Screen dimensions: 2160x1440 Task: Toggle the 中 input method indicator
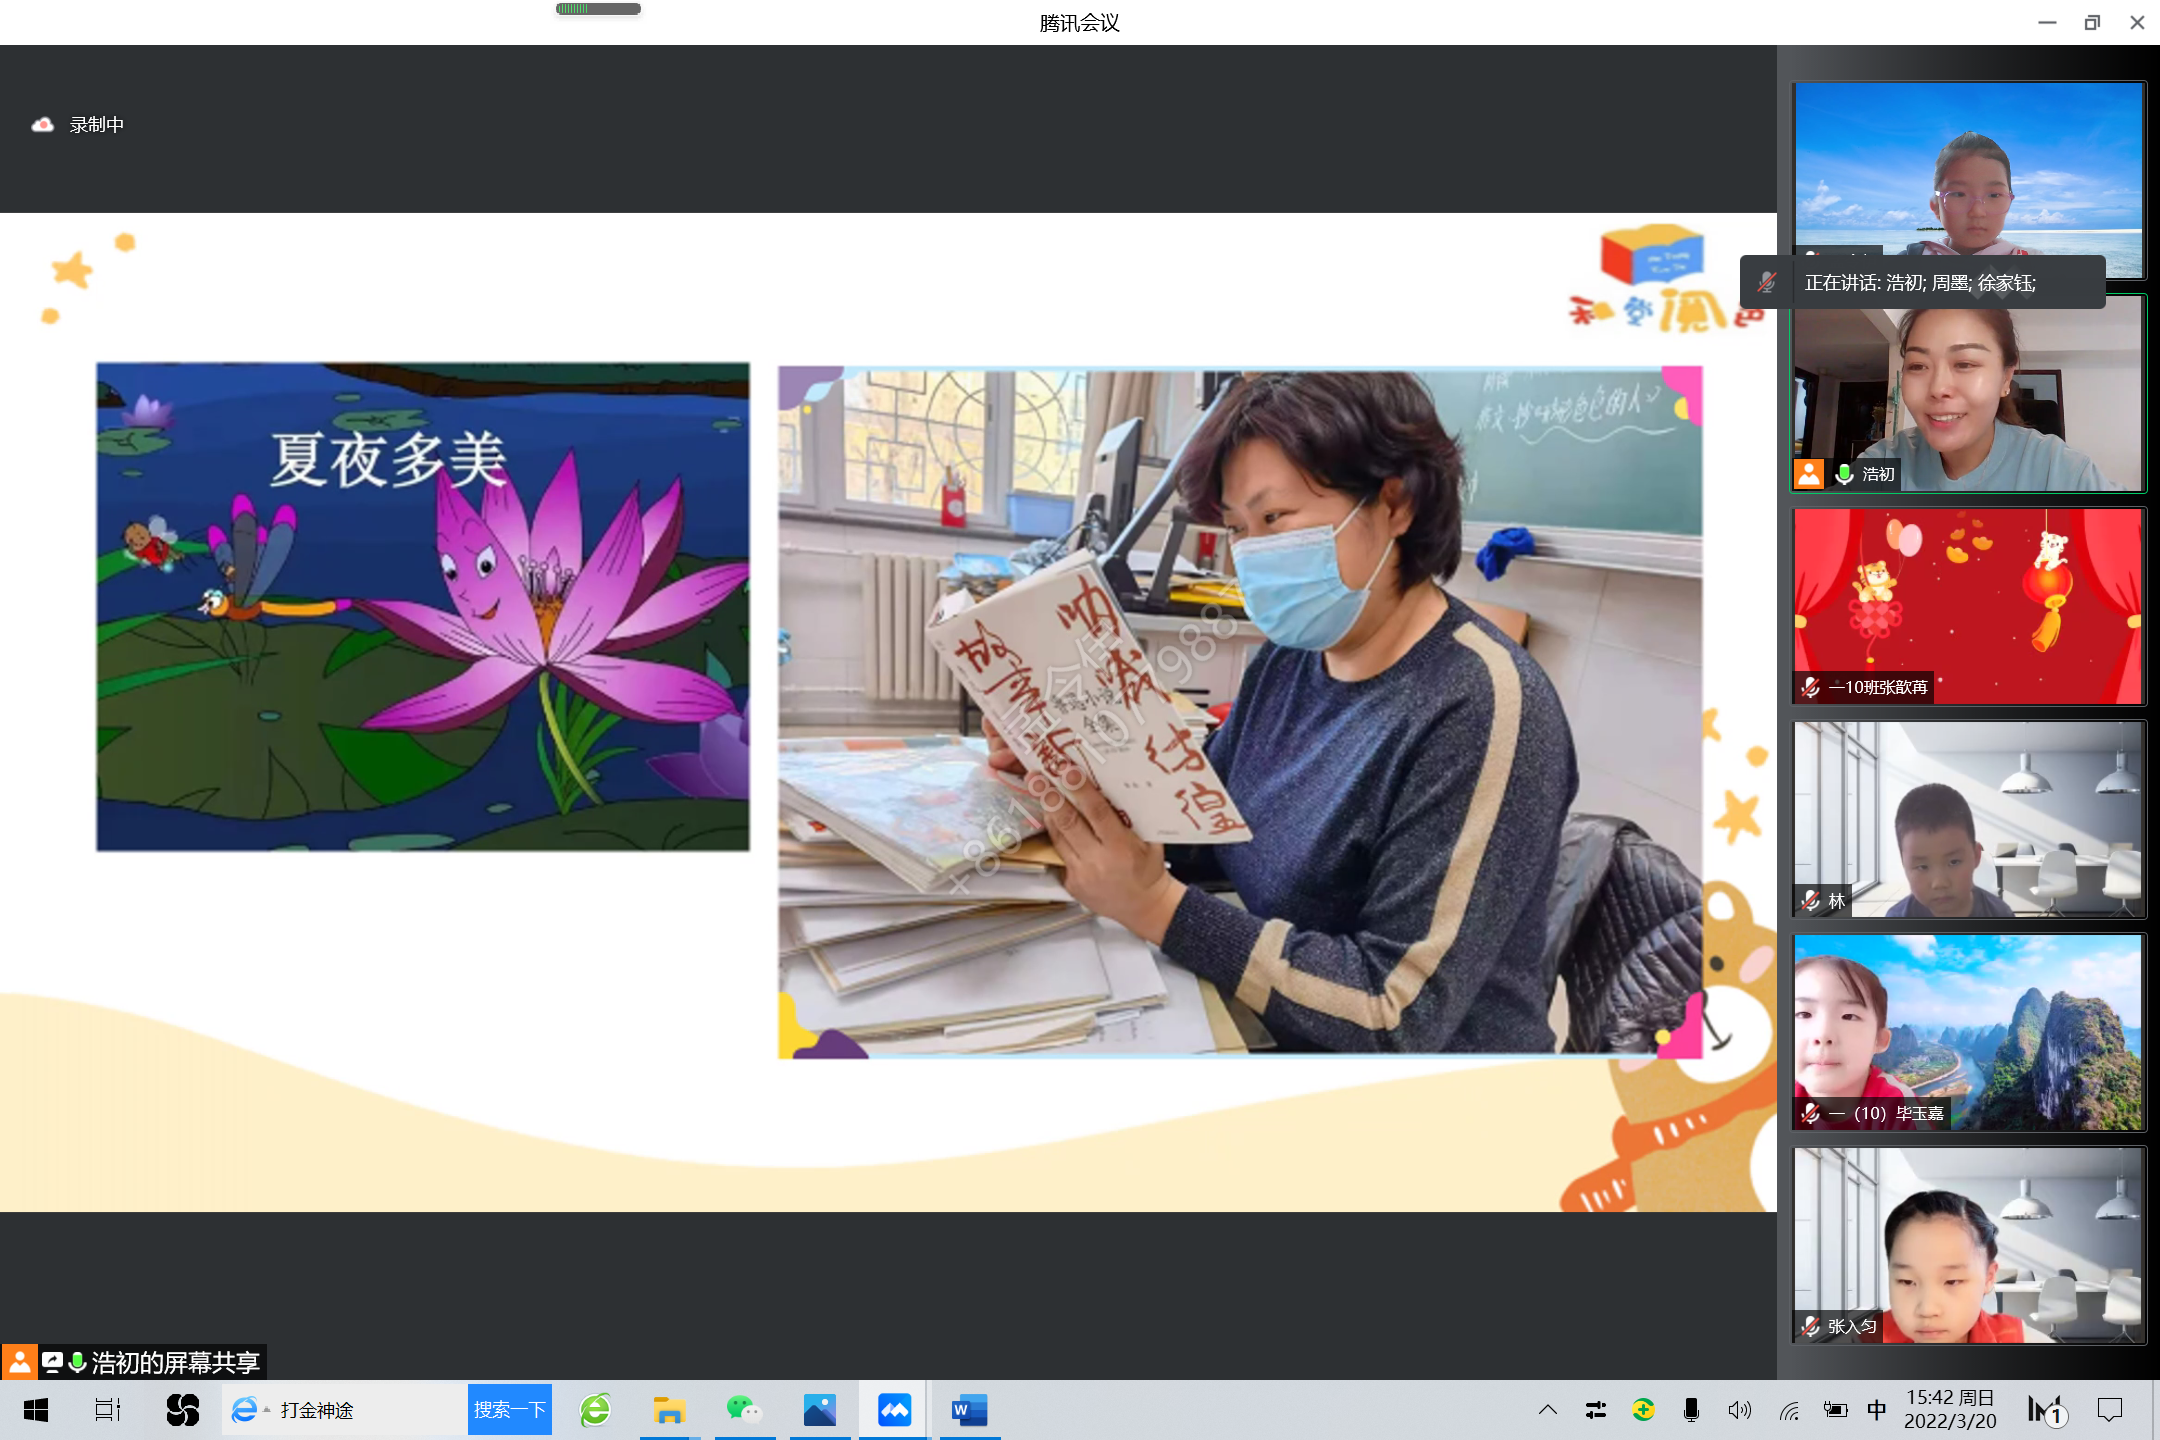coord(1877,1410)
